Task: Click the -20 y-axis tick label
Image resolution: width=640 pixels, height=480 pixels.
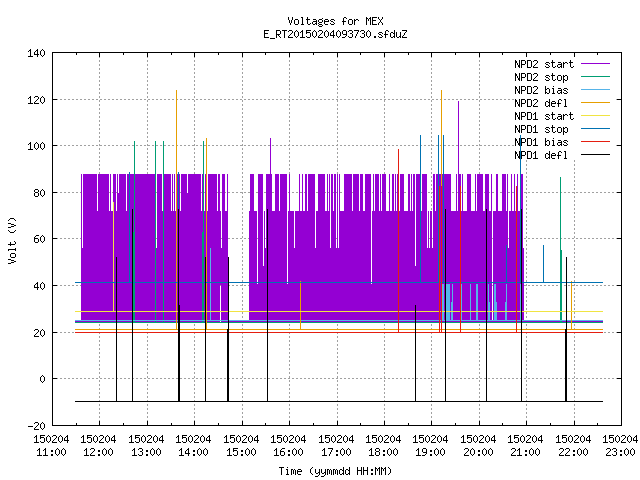Action: 36,426
